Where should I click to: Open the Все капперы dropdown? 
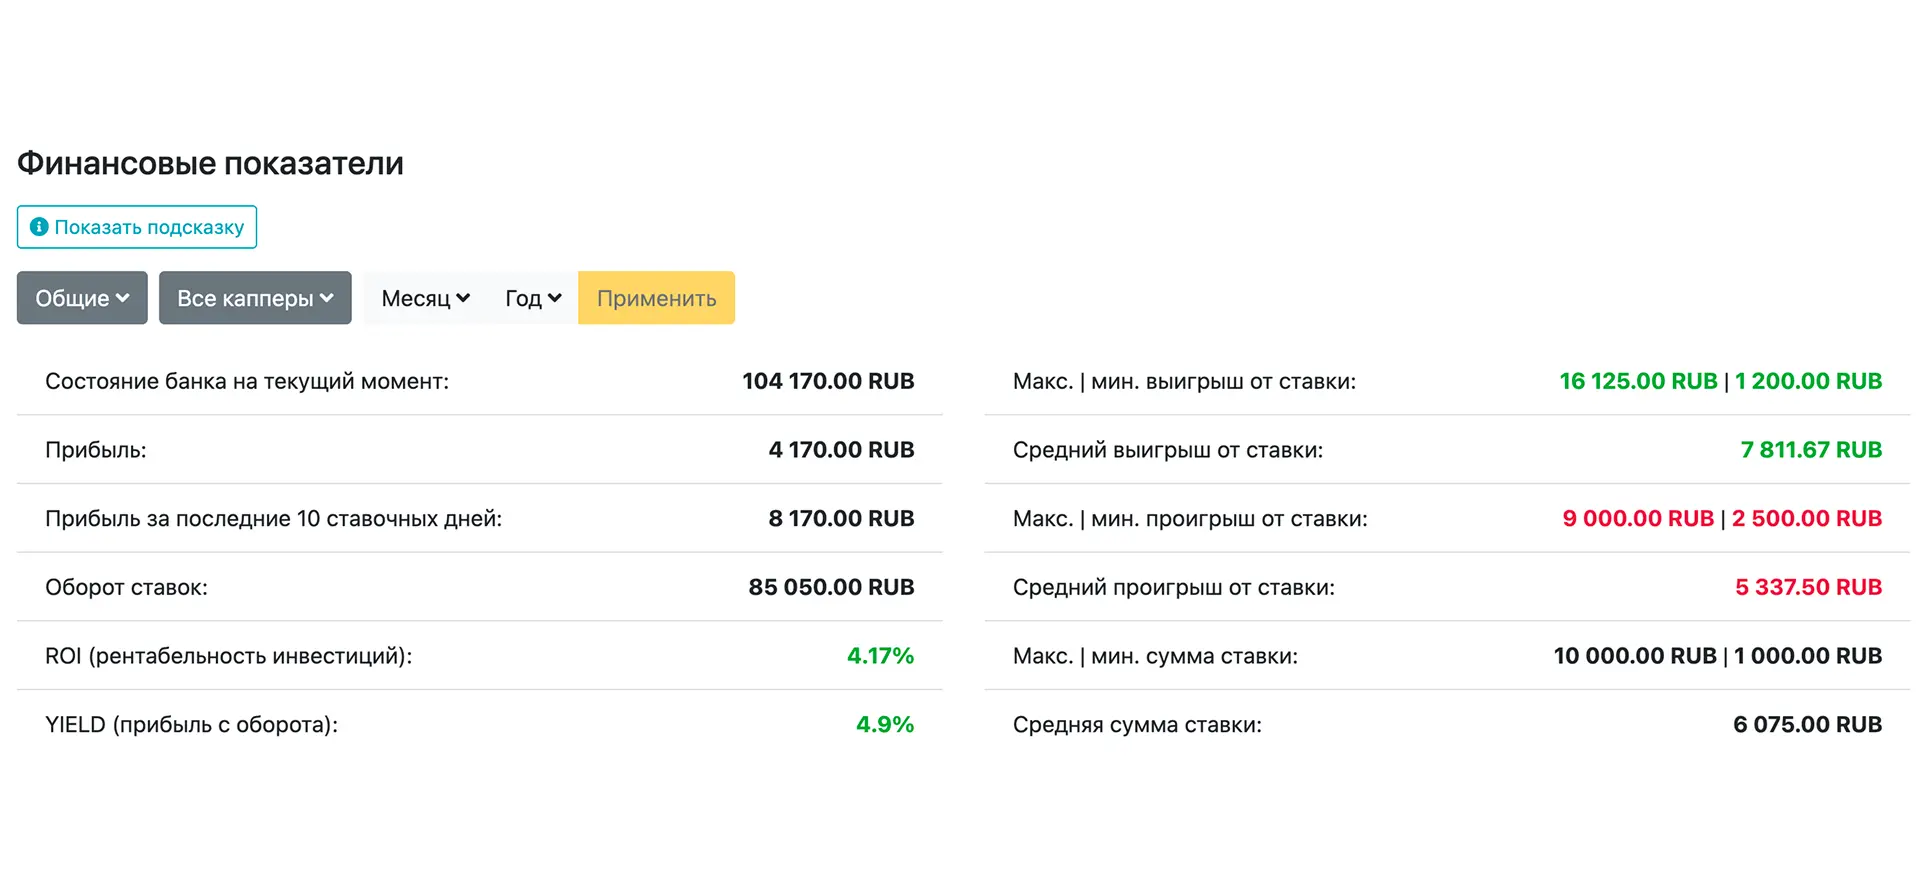click(255, 298)
